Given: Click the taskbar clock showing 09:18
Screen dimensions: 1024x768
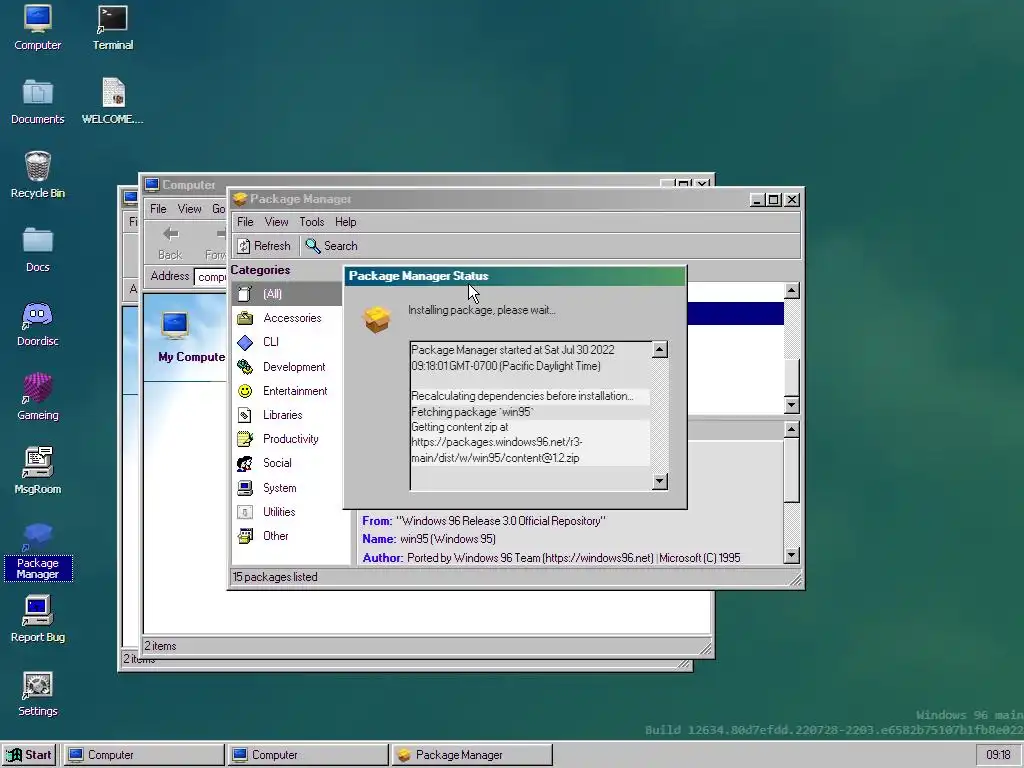Looking at the screenshot, I should [x=998, y=755].
